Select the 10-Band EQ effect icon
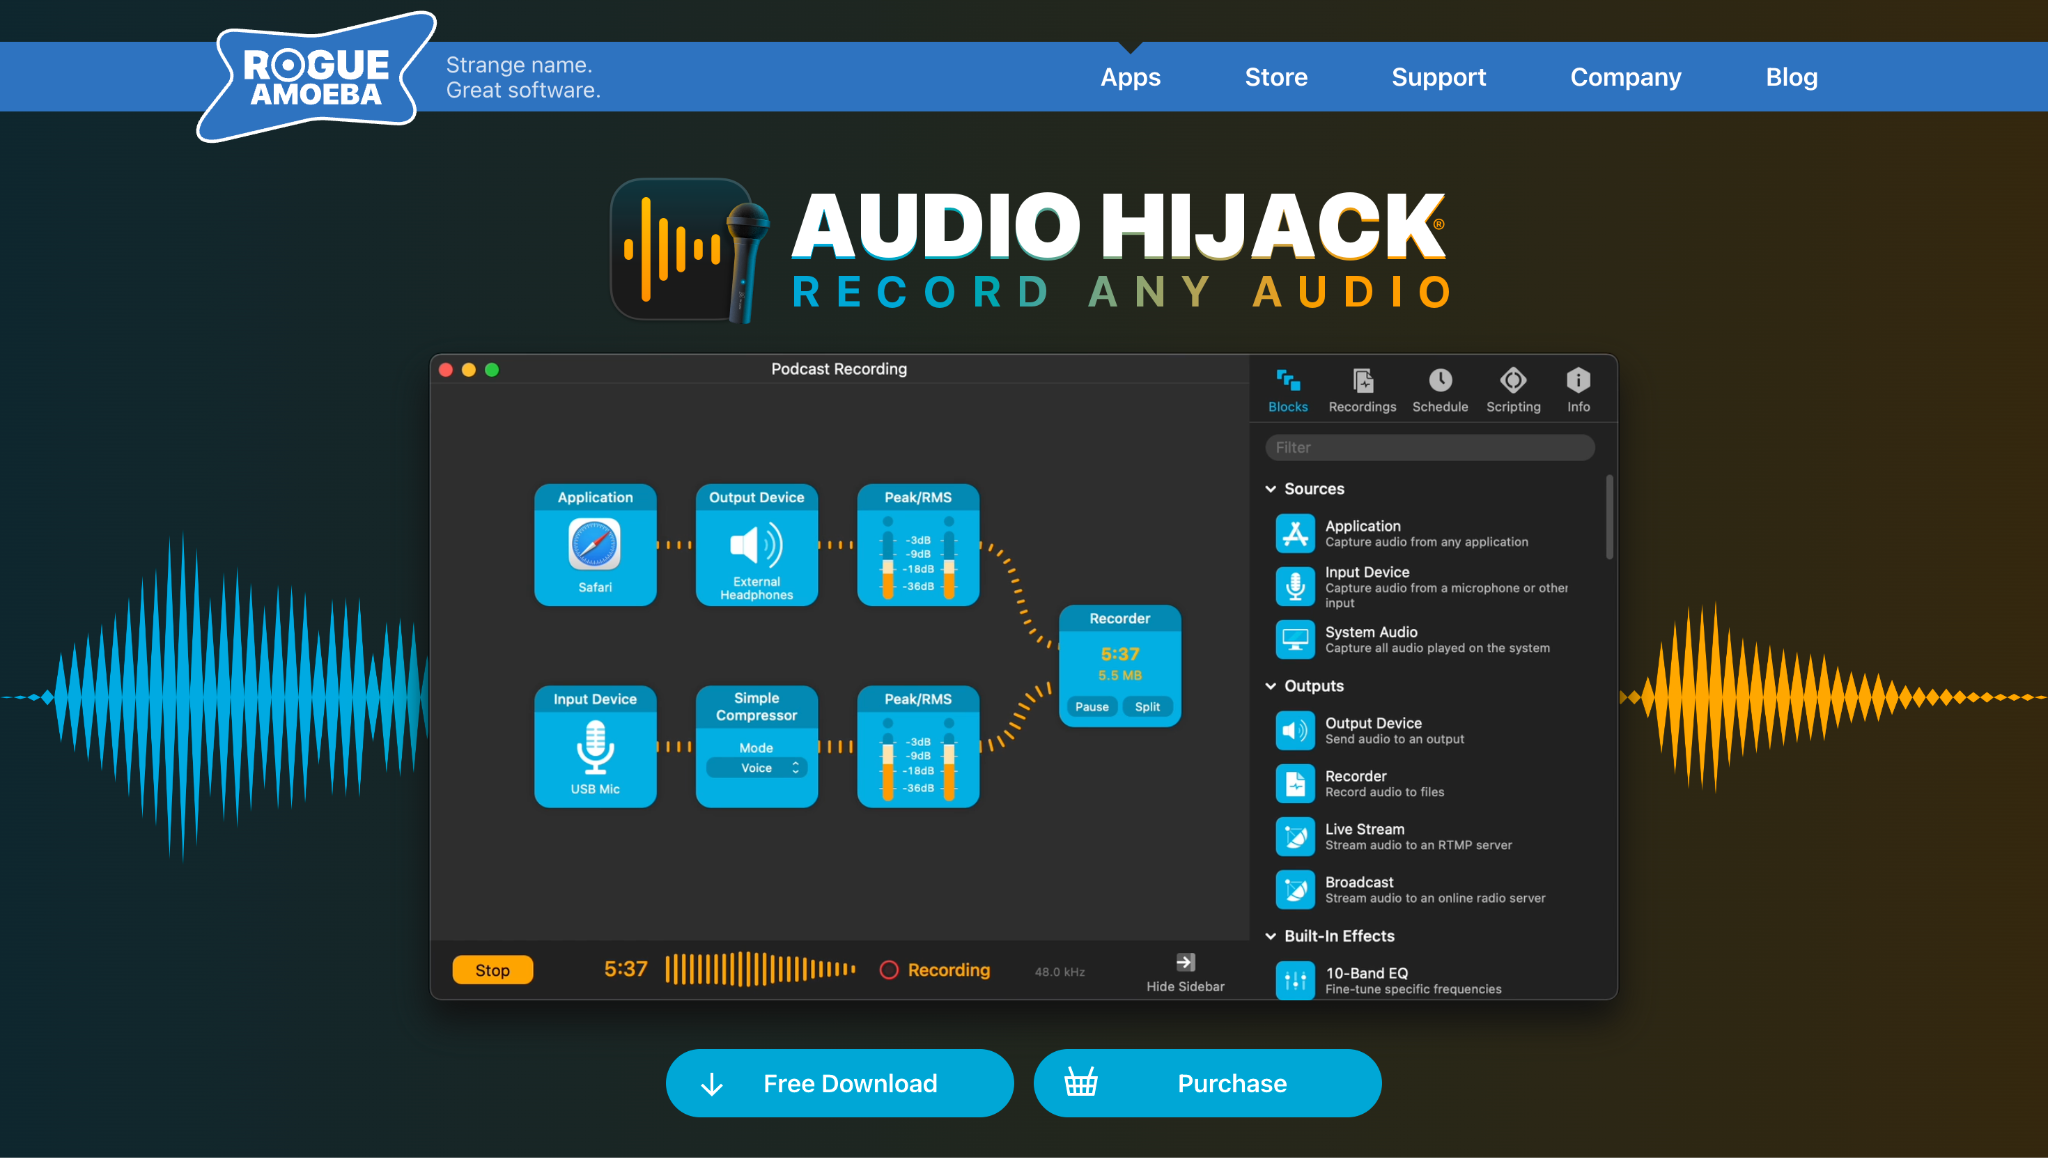 (x=1295, y=980)
